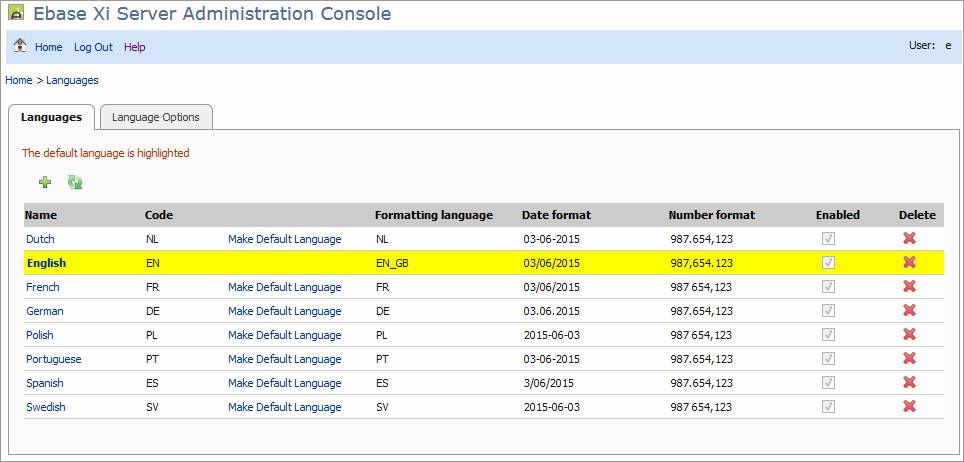964x462 pixels.
Task: Click the green plus add language icon
Action: [45, 182]
